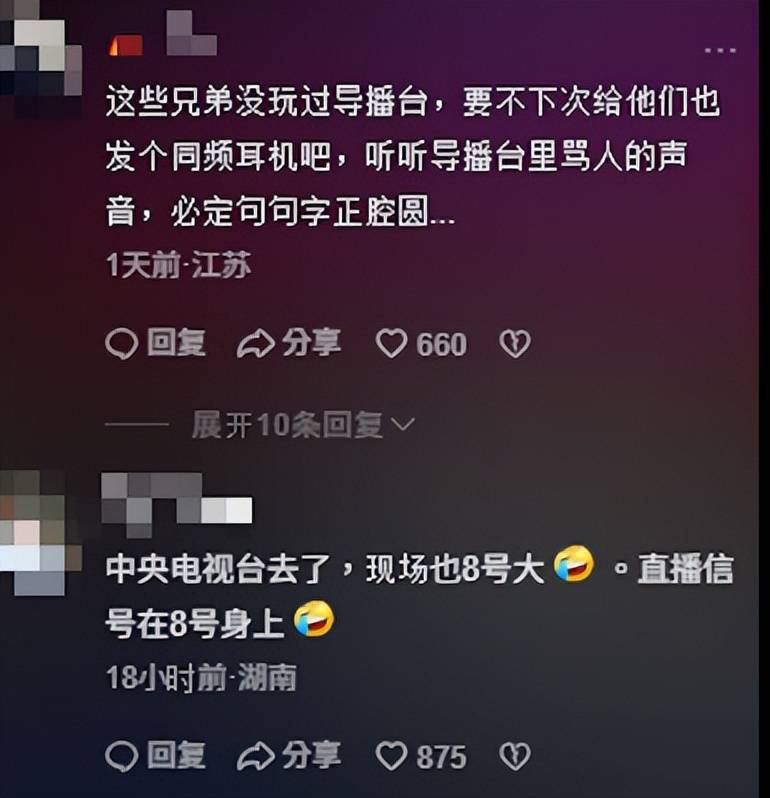Dislike the Jiangsu comment via its broken heart icon

[x=515, y=344]
